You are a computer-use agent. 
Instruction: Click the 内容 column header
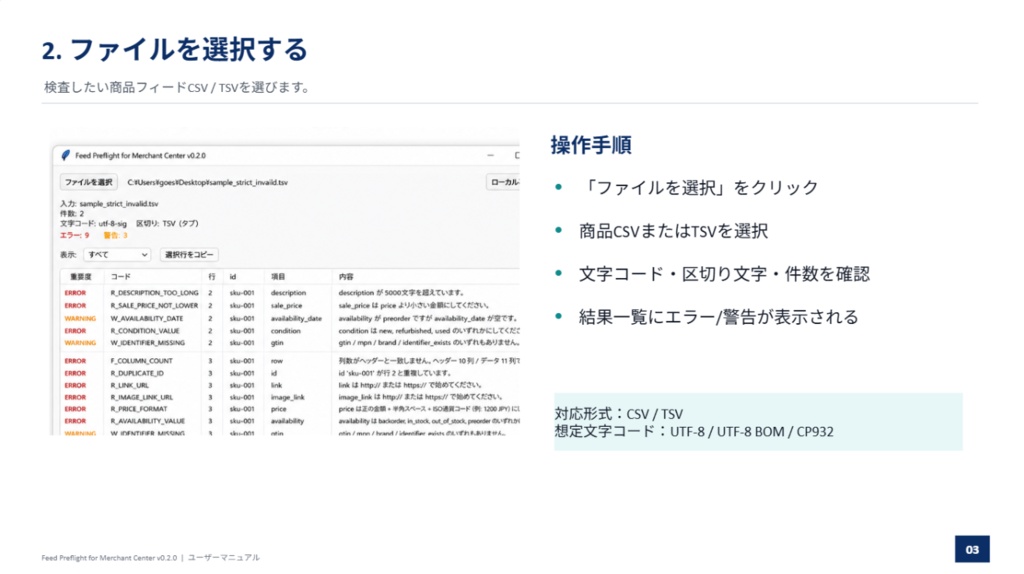click(346, 277)
